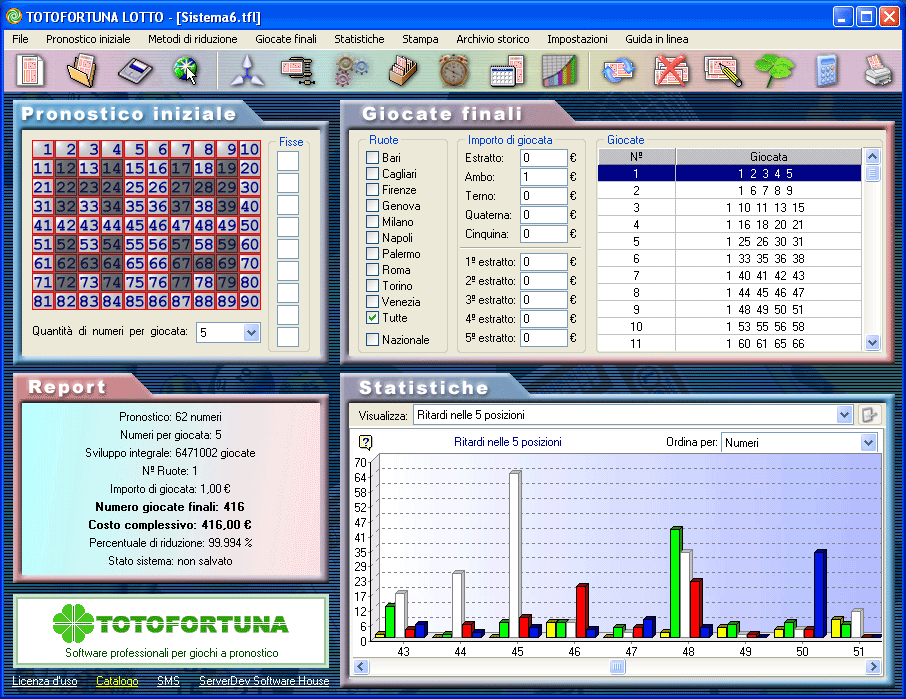The image size is (906, 699).
Task: Click the calculator toolbar icon
Action: pyautogui.click(x=826, y=71)
